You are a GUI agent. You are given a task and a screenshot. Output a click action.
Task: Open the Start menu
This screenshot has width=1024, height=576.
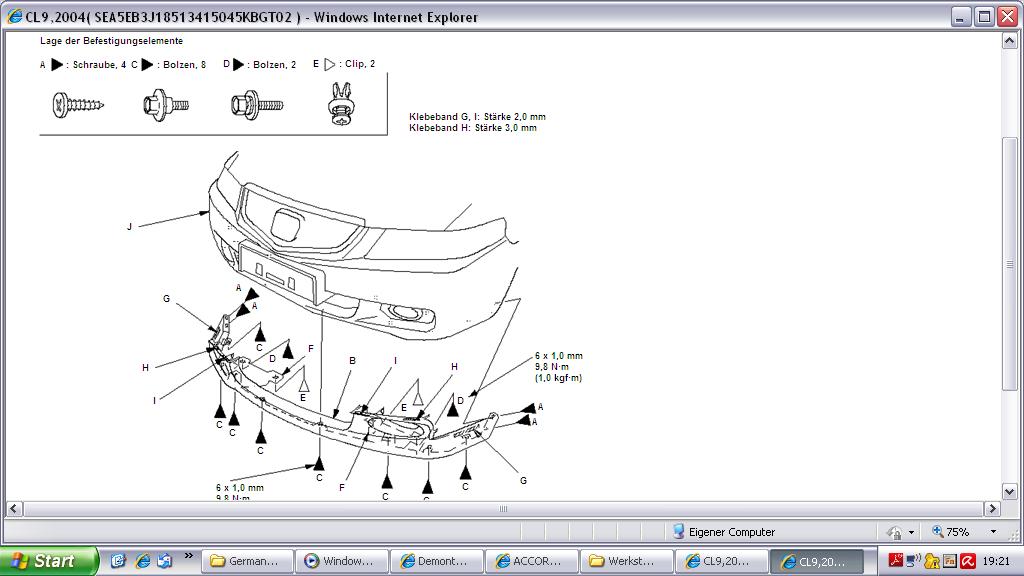(x=48, y=561)
